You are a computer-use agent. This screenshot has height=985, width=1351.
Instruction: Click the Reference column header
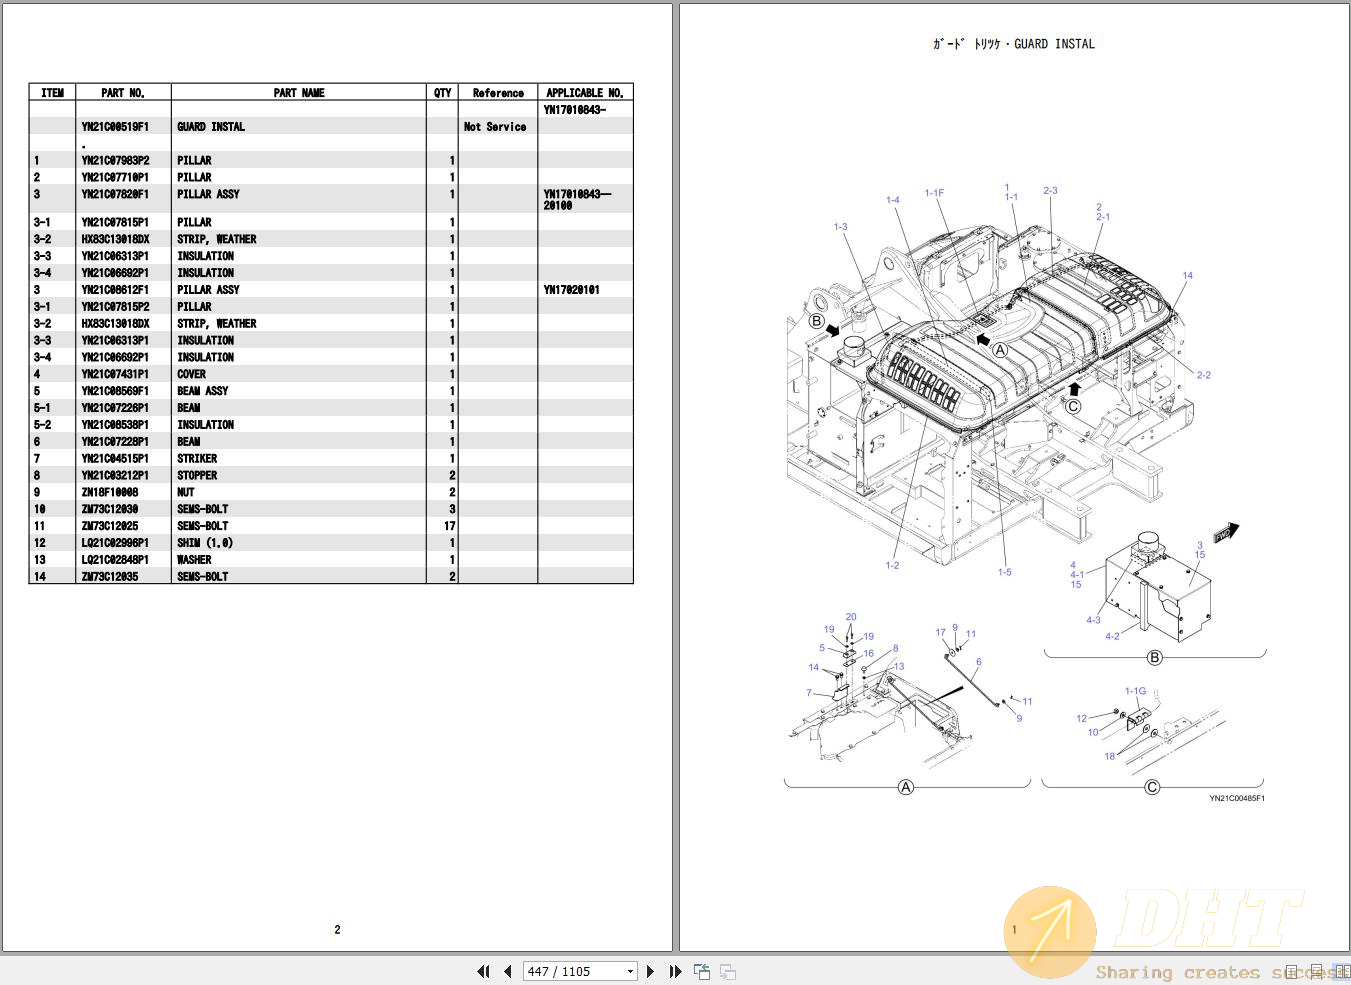[x=498, y=93]
